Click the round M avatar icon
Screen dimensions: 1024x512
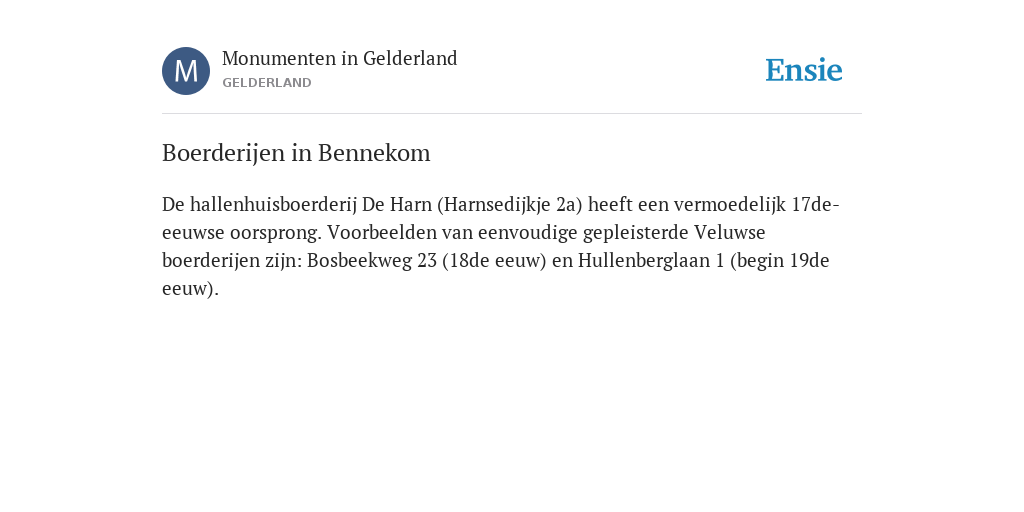(x=185, y=71)
